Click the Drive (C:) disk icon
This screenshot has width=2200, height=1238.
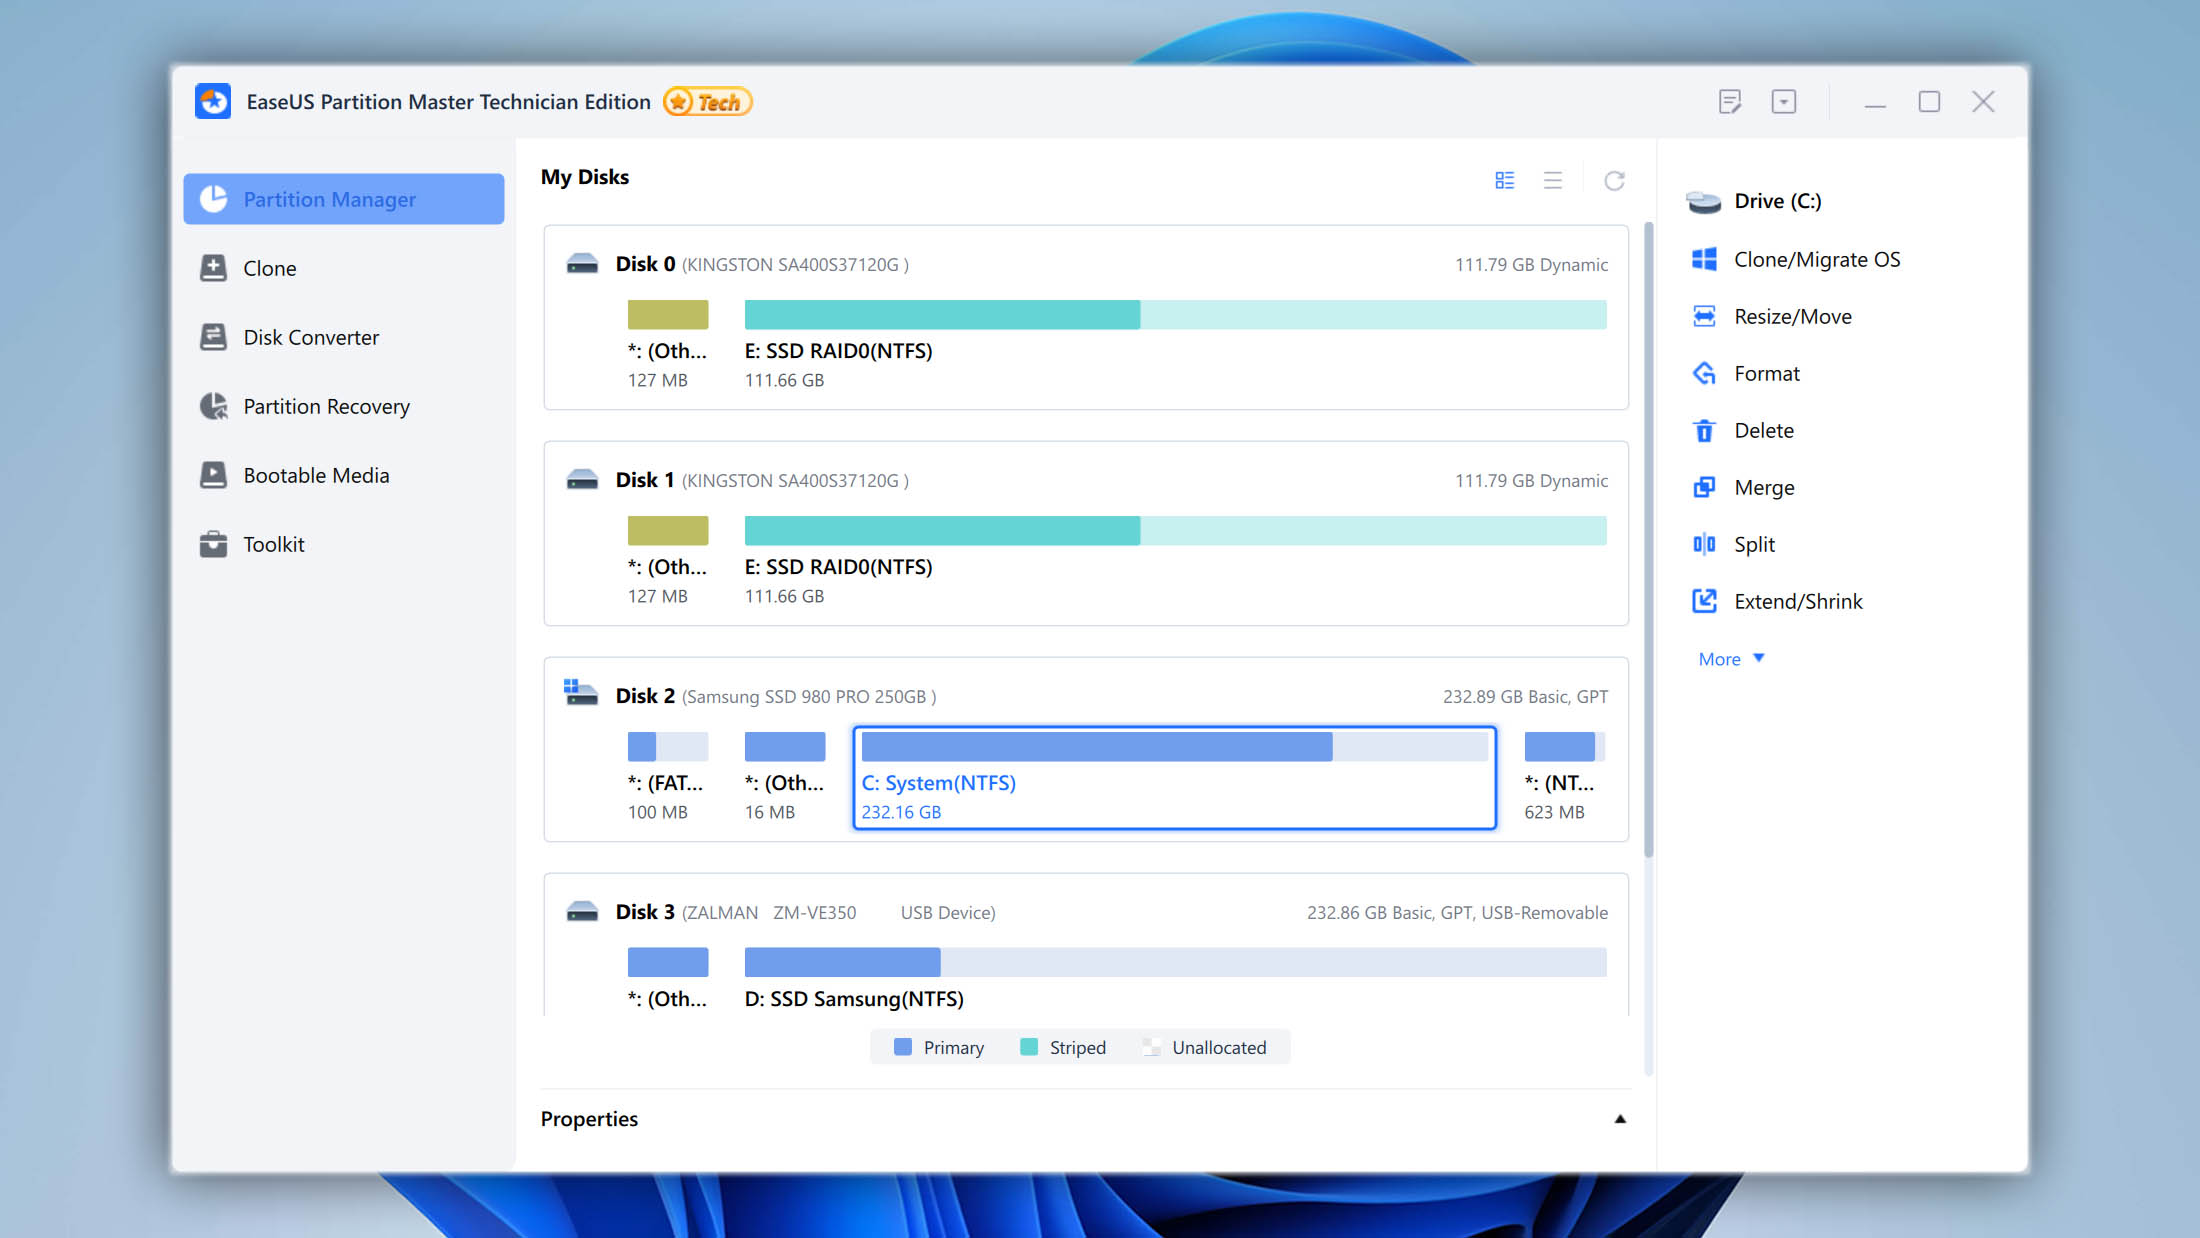(1703, 202)
